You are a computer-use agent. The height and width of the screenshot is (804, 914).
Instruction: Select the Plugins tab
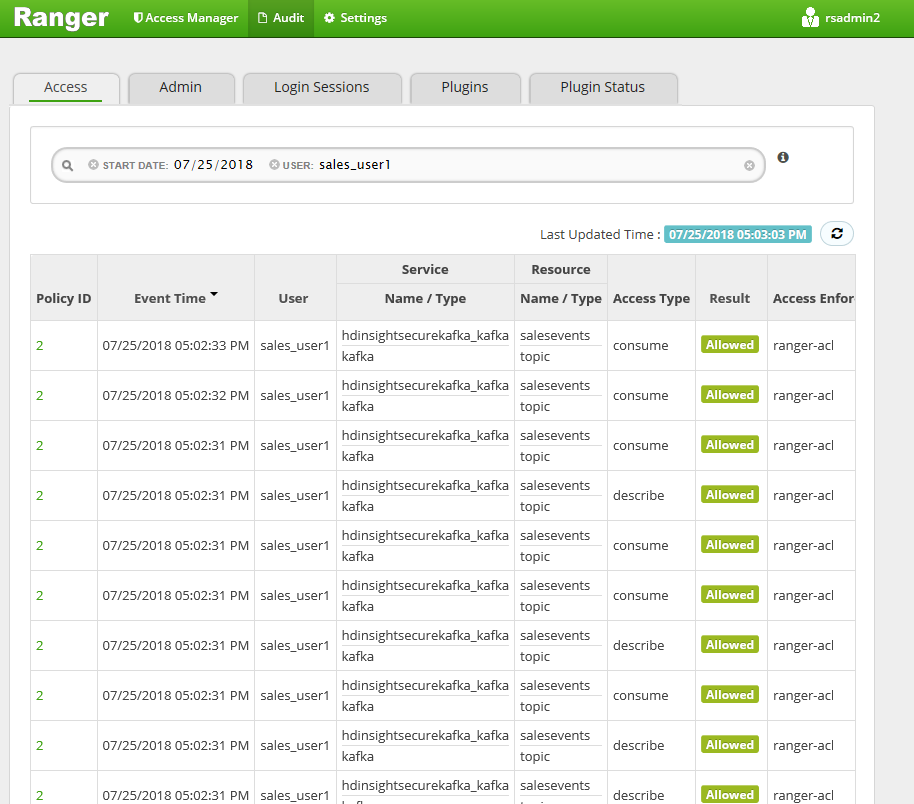click(x=465, y=87)
